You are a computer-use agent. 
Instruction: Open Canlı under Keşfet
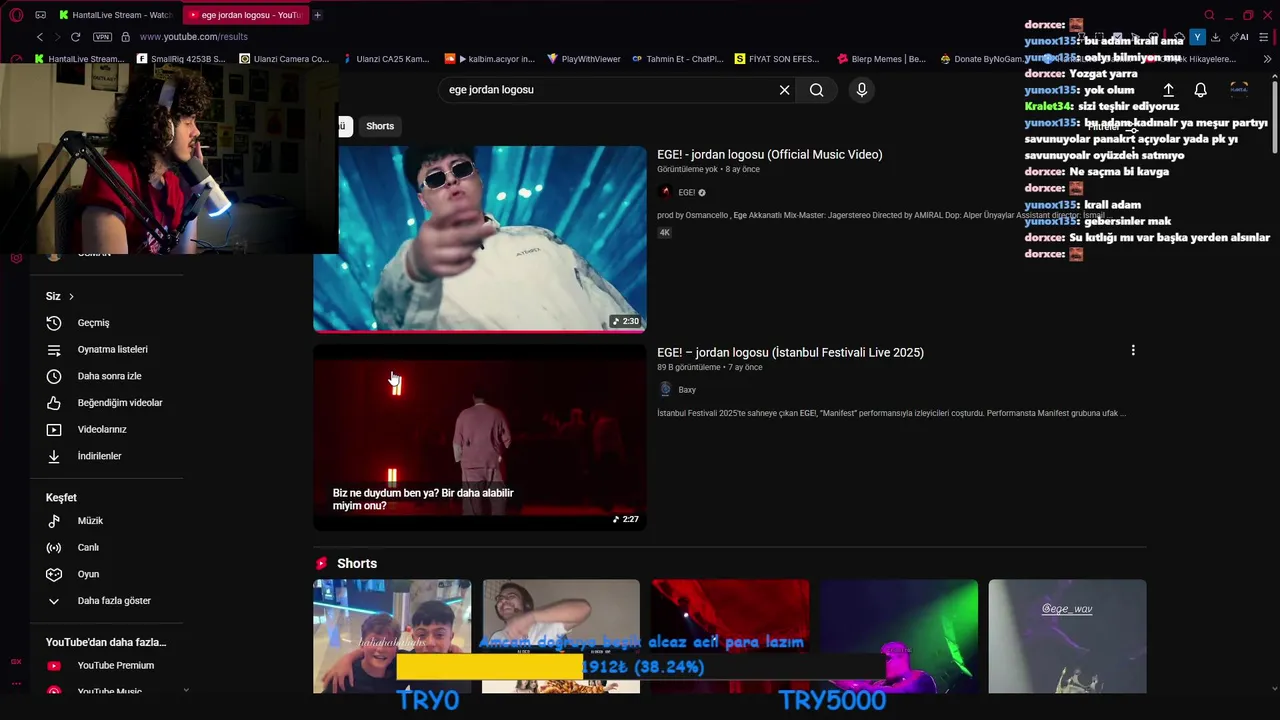(x=107, y=548)
